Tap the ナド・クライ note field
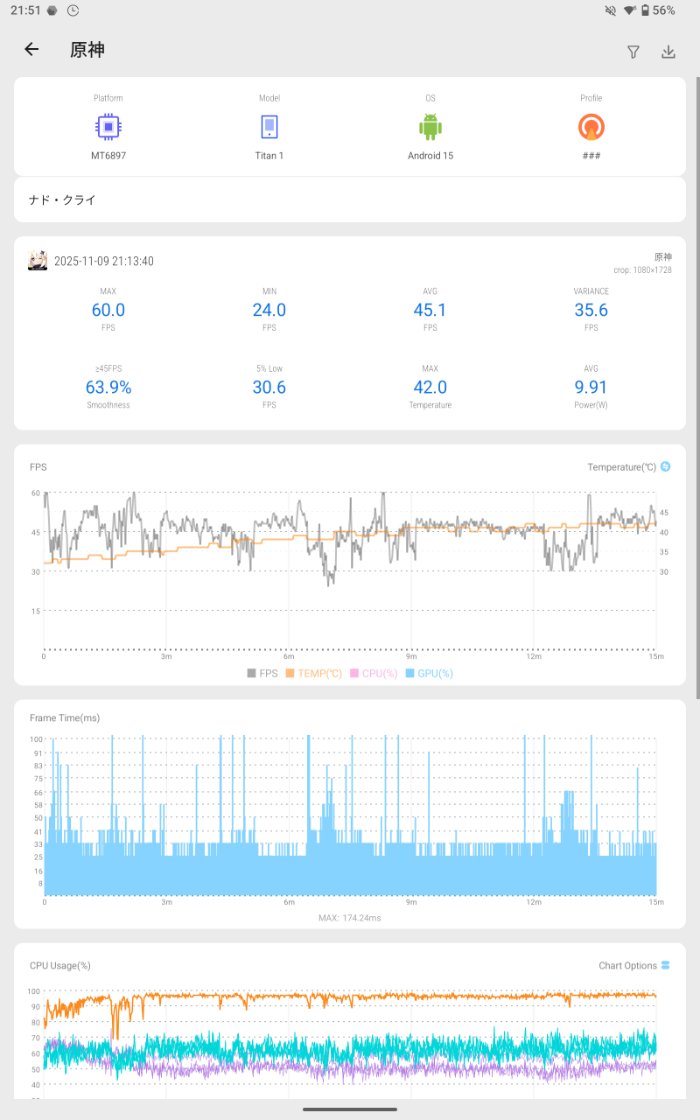 pyautogui.click(x=350, y=200)
